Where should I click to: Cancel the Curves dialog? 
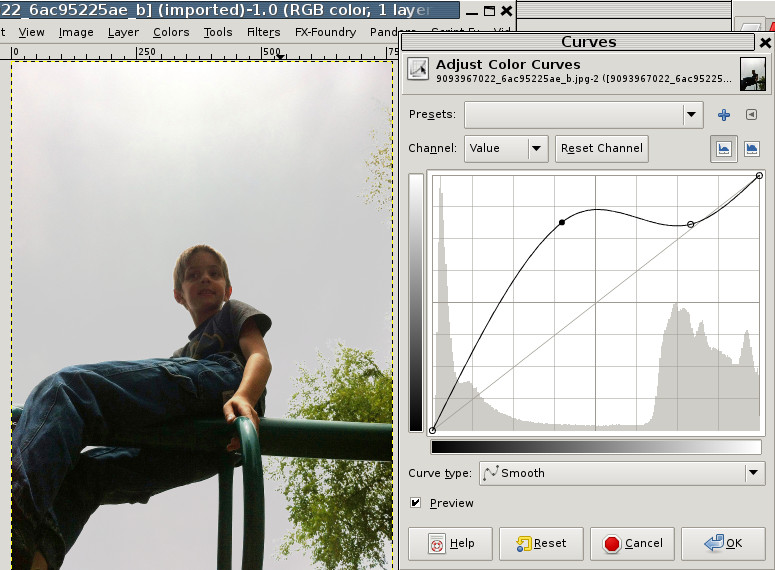coord(632,544)
